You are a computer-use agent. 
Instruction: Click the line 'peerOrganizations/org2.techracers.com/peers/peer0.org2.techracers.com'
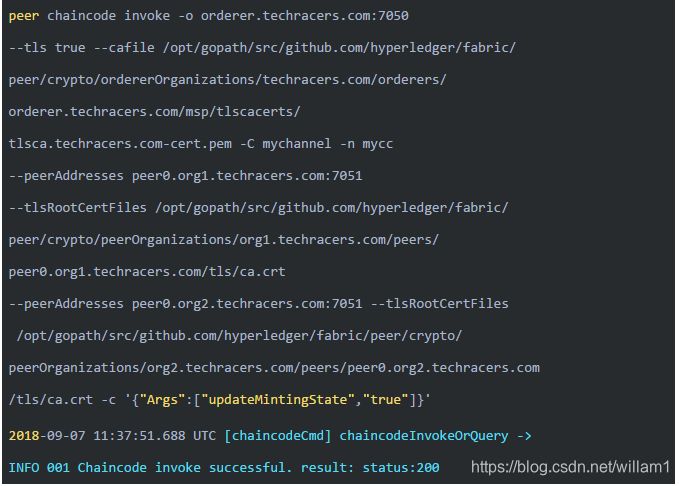[274, 368]
